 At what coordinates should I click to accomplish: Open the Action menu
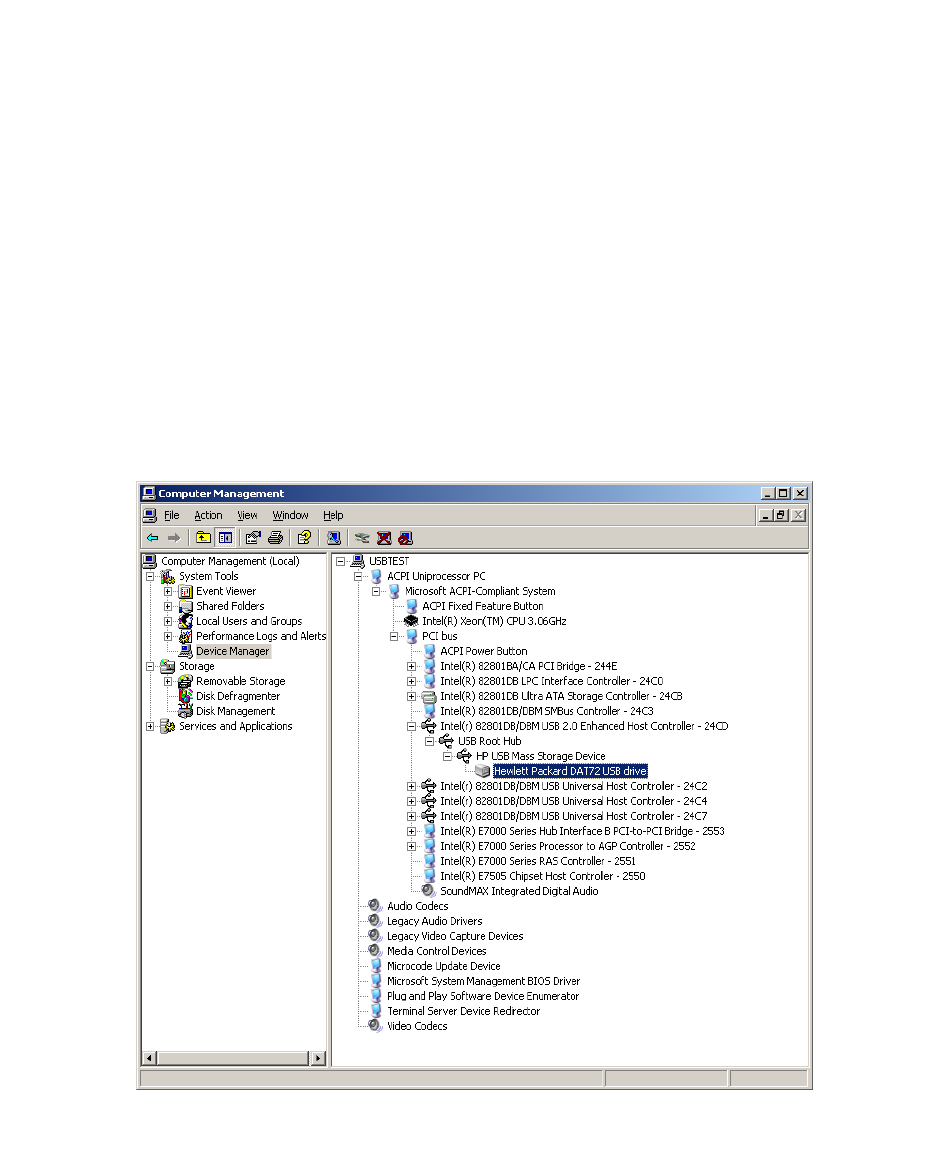208,515
